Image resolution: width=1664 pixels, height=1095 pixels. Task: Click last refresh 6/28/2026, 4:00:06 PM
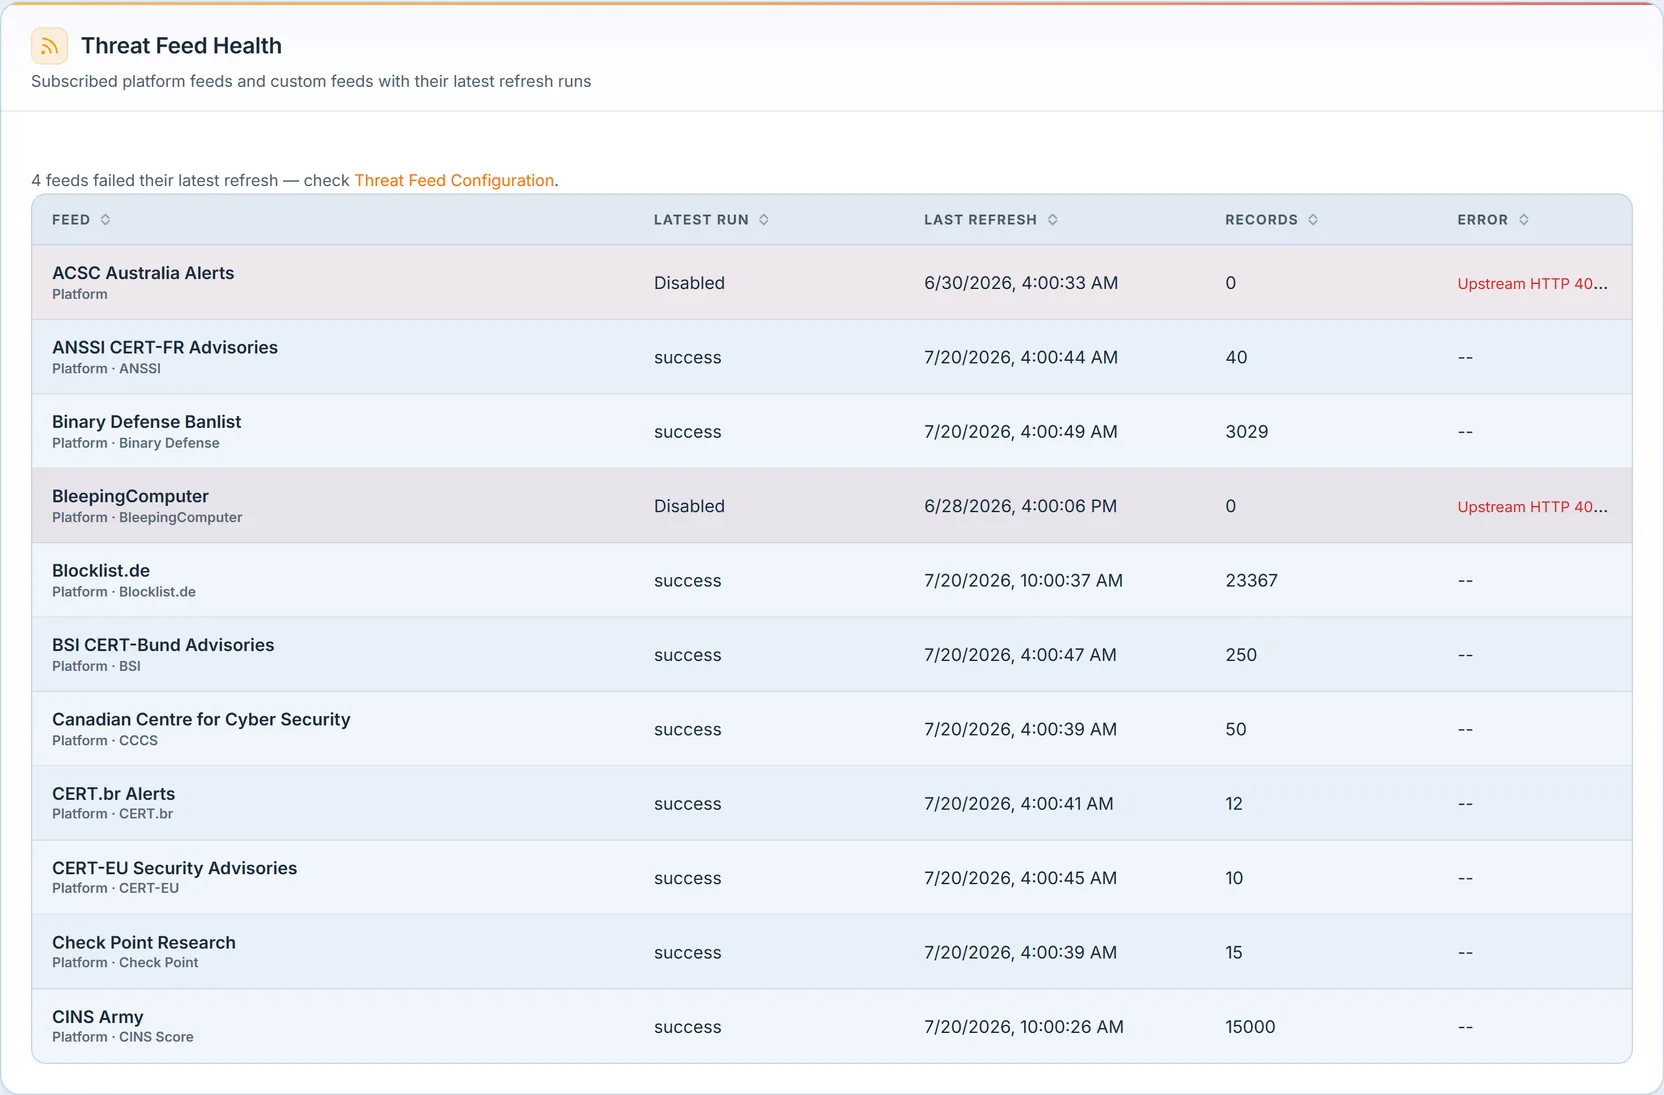point(1020,506)
